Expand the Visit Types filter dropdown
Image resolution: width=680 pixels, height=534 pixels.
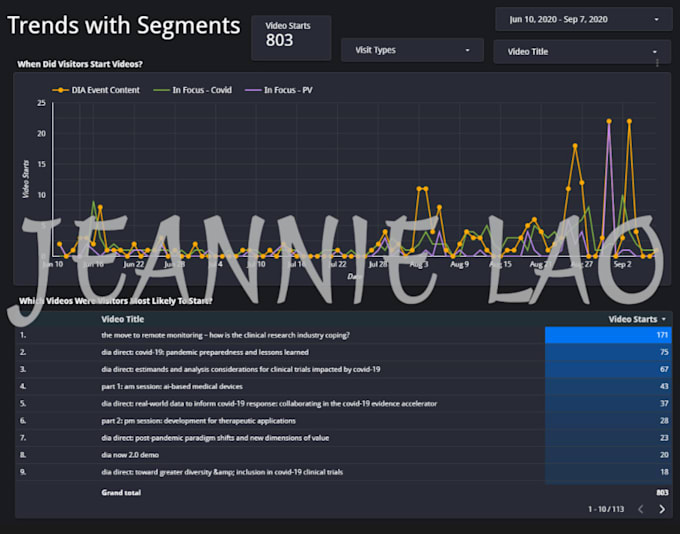click(412, 50)
